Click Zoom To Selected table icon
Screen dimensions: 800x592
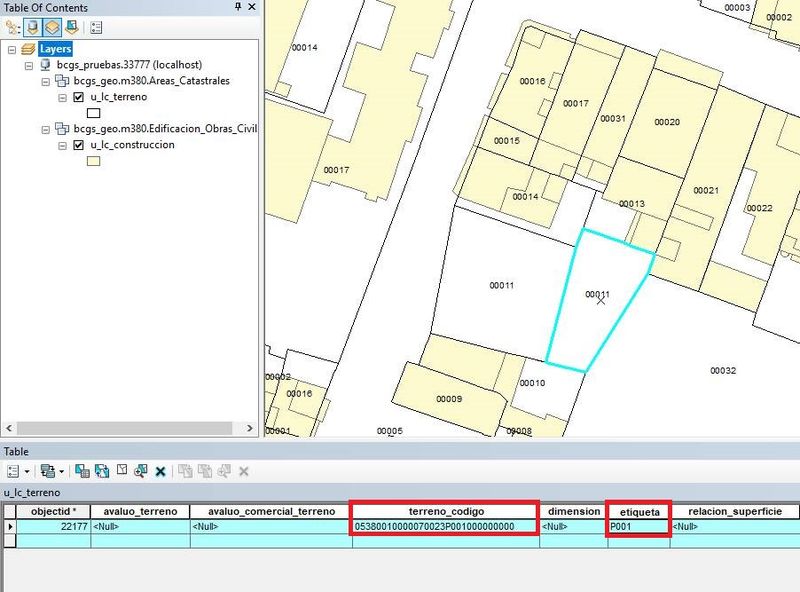tap(140, 471)
